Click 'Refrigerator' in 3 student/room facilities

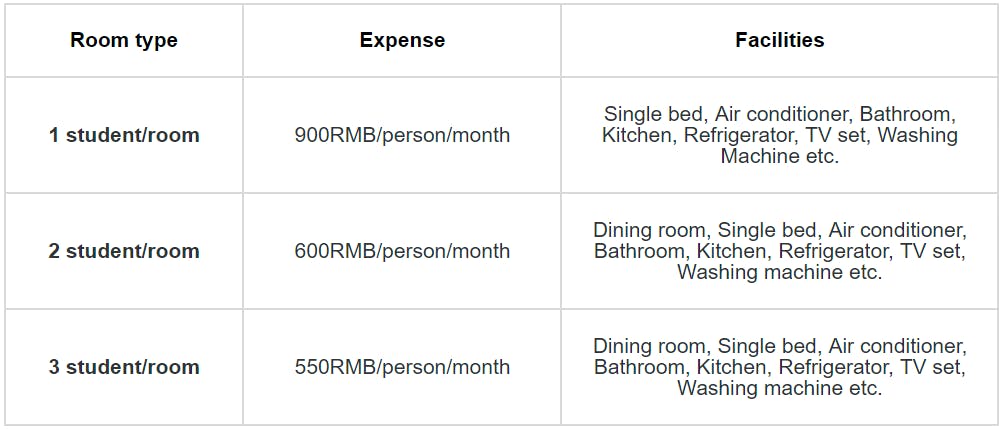(x=834, y=367)
